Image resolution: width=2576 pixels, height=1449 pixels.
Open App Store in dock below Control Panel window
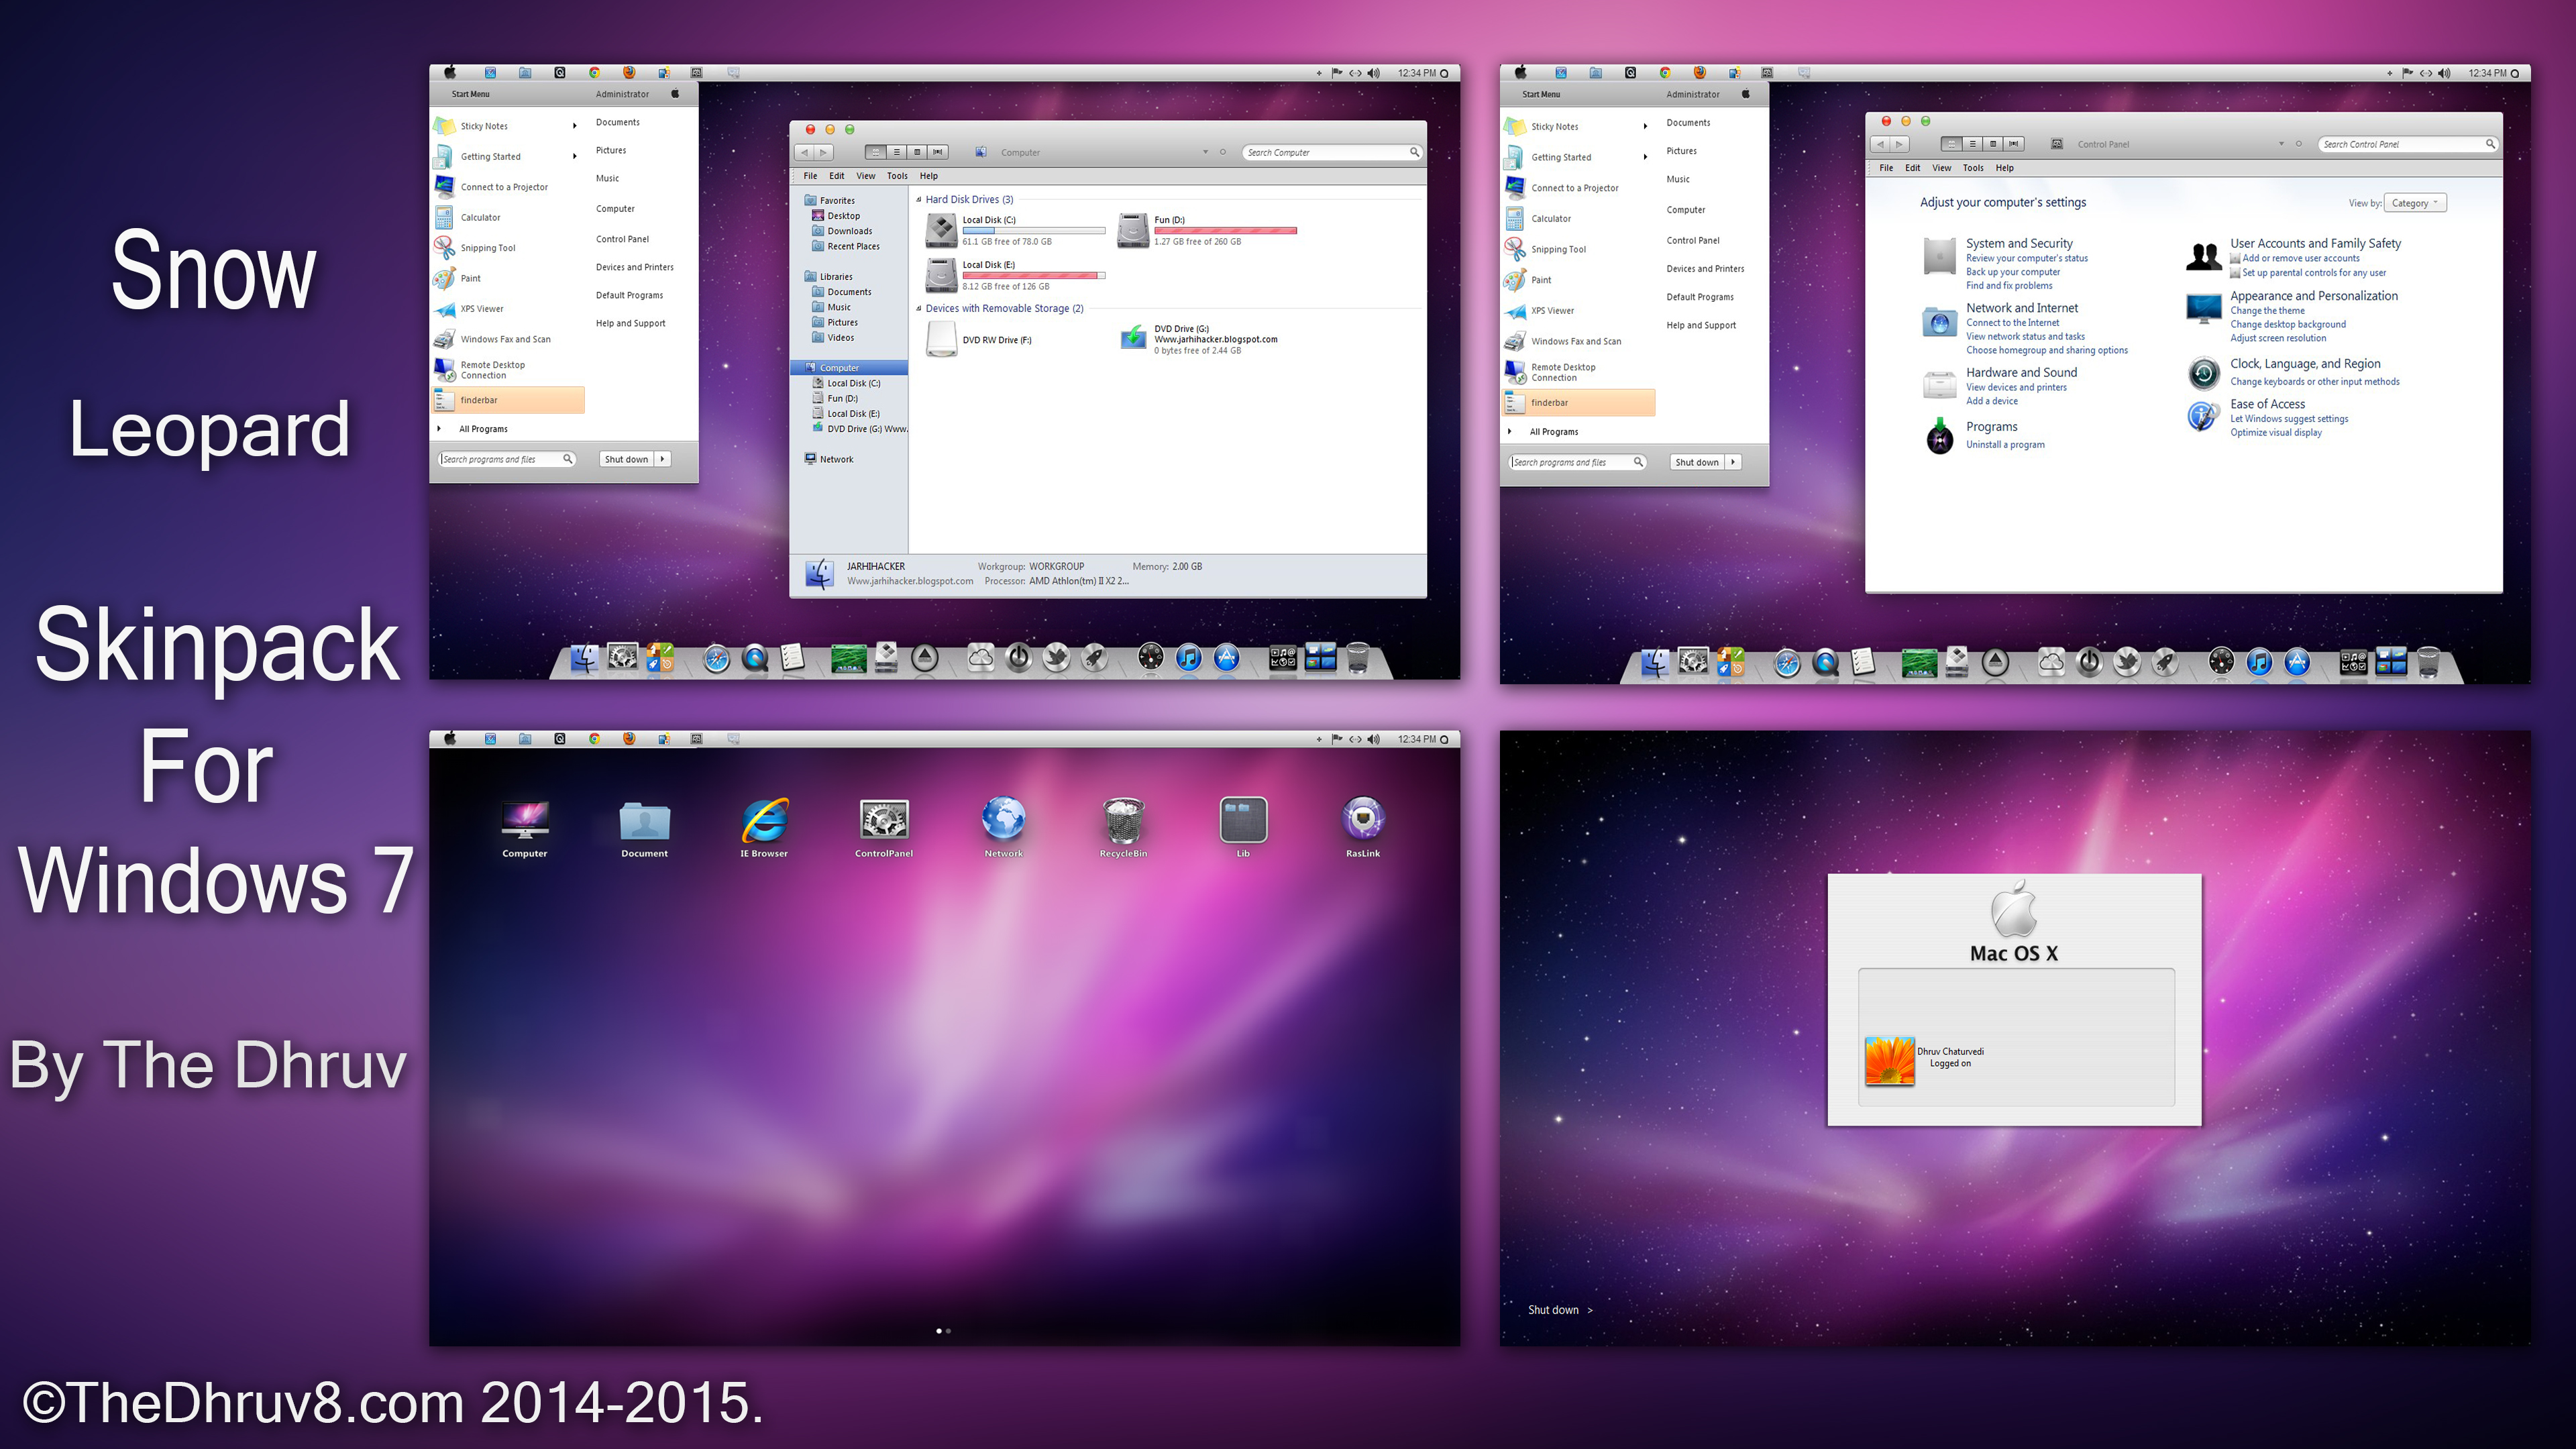click(x=2297, y=662)
